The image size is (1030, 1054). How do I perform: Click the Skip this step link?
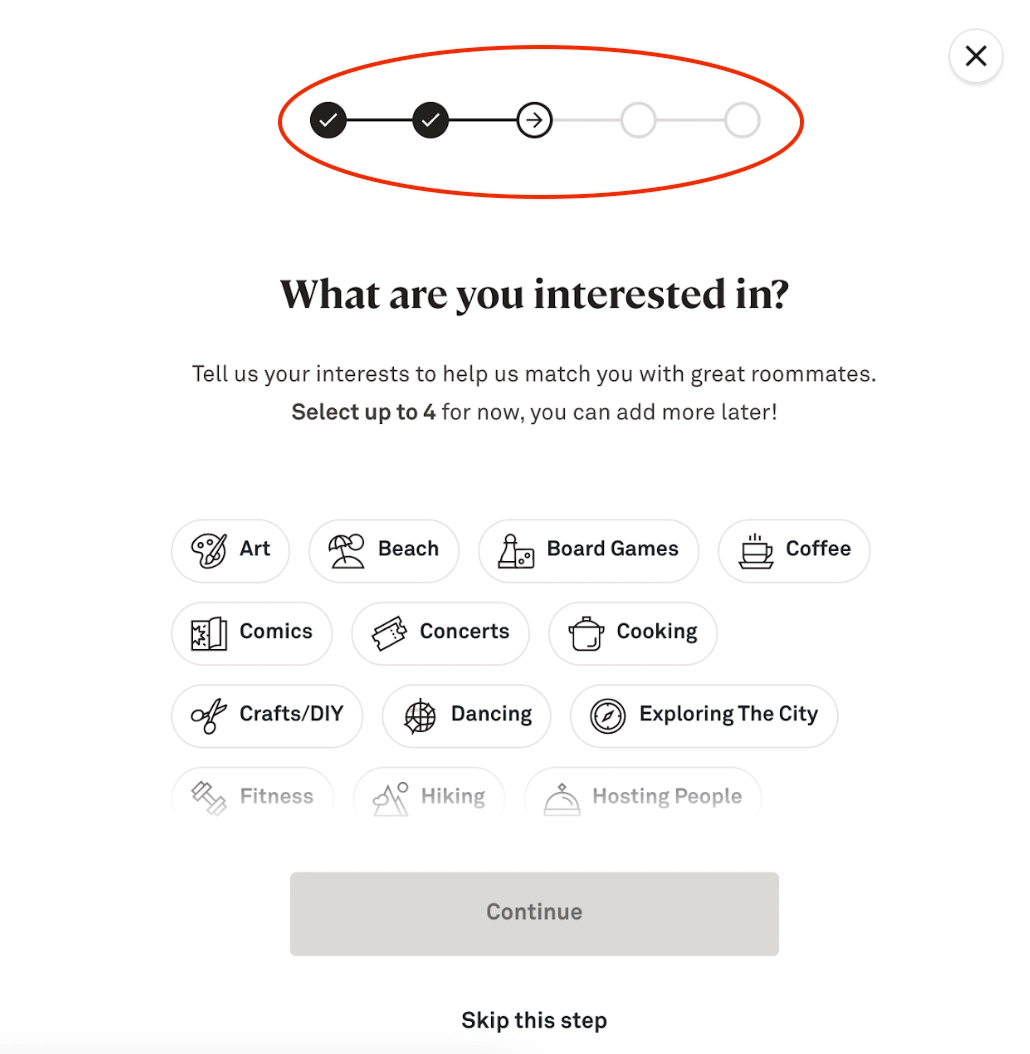point(534,1020)
